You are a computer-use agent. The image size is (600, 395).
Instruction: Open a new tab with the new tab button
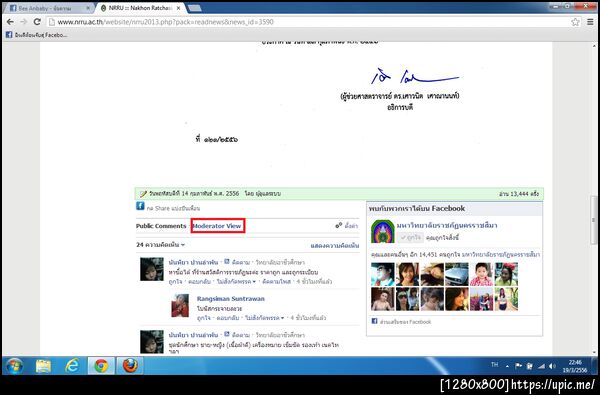[x=195, y=8]
